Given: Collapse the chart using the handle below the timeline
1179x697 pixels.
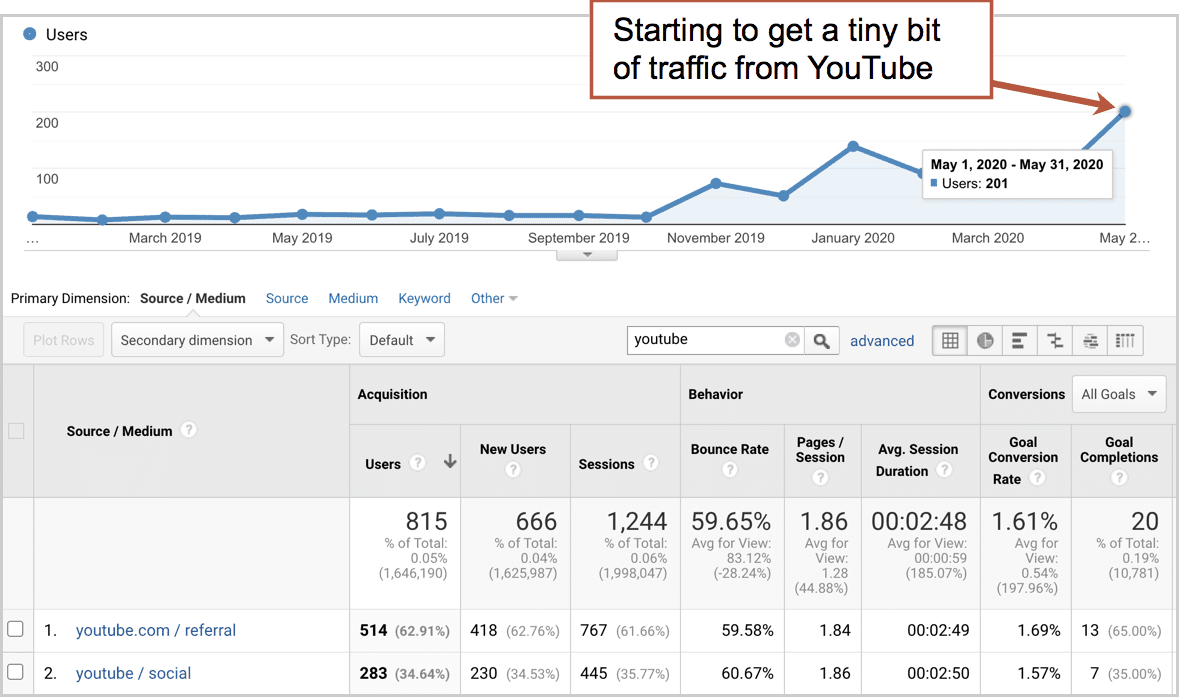Looking at the screenshot, I should 587,256.
